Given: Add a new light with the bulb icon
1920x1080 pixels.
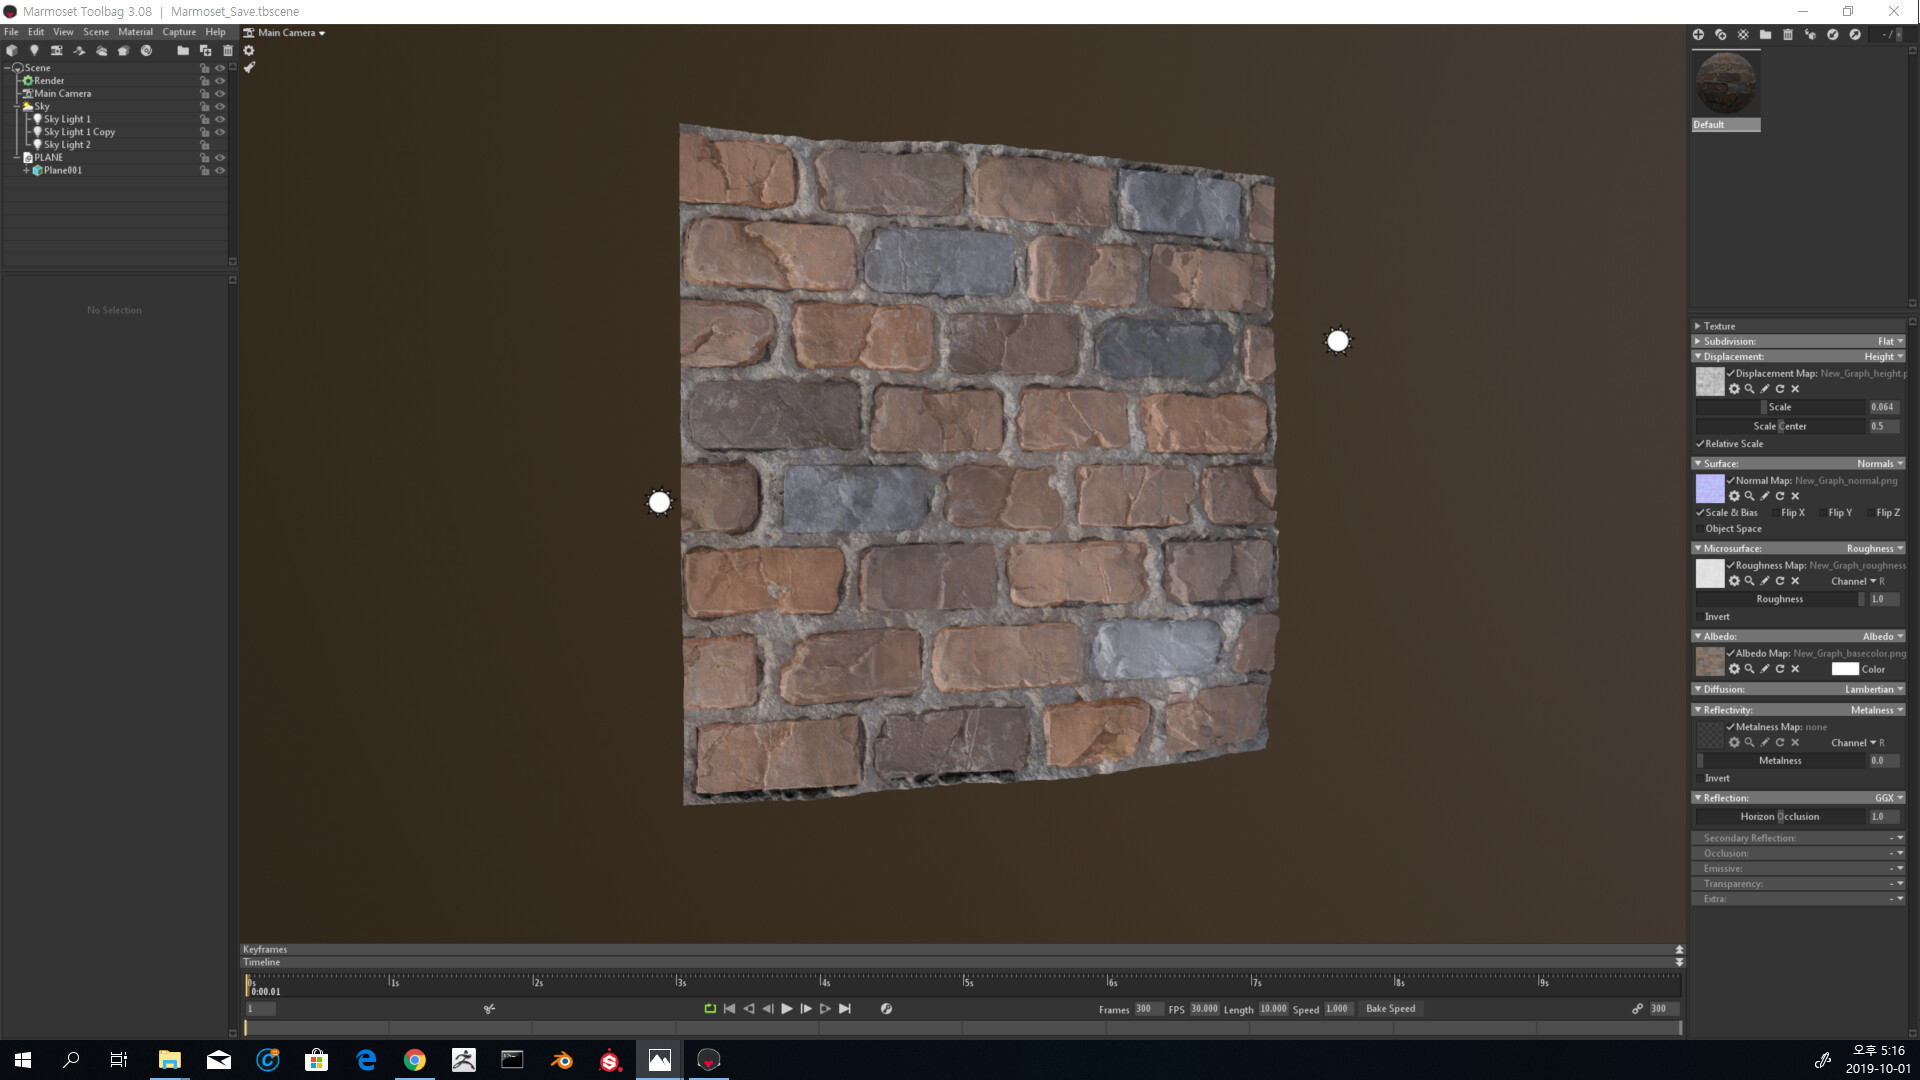Looking at the screenshot, I should coord(34,50).
